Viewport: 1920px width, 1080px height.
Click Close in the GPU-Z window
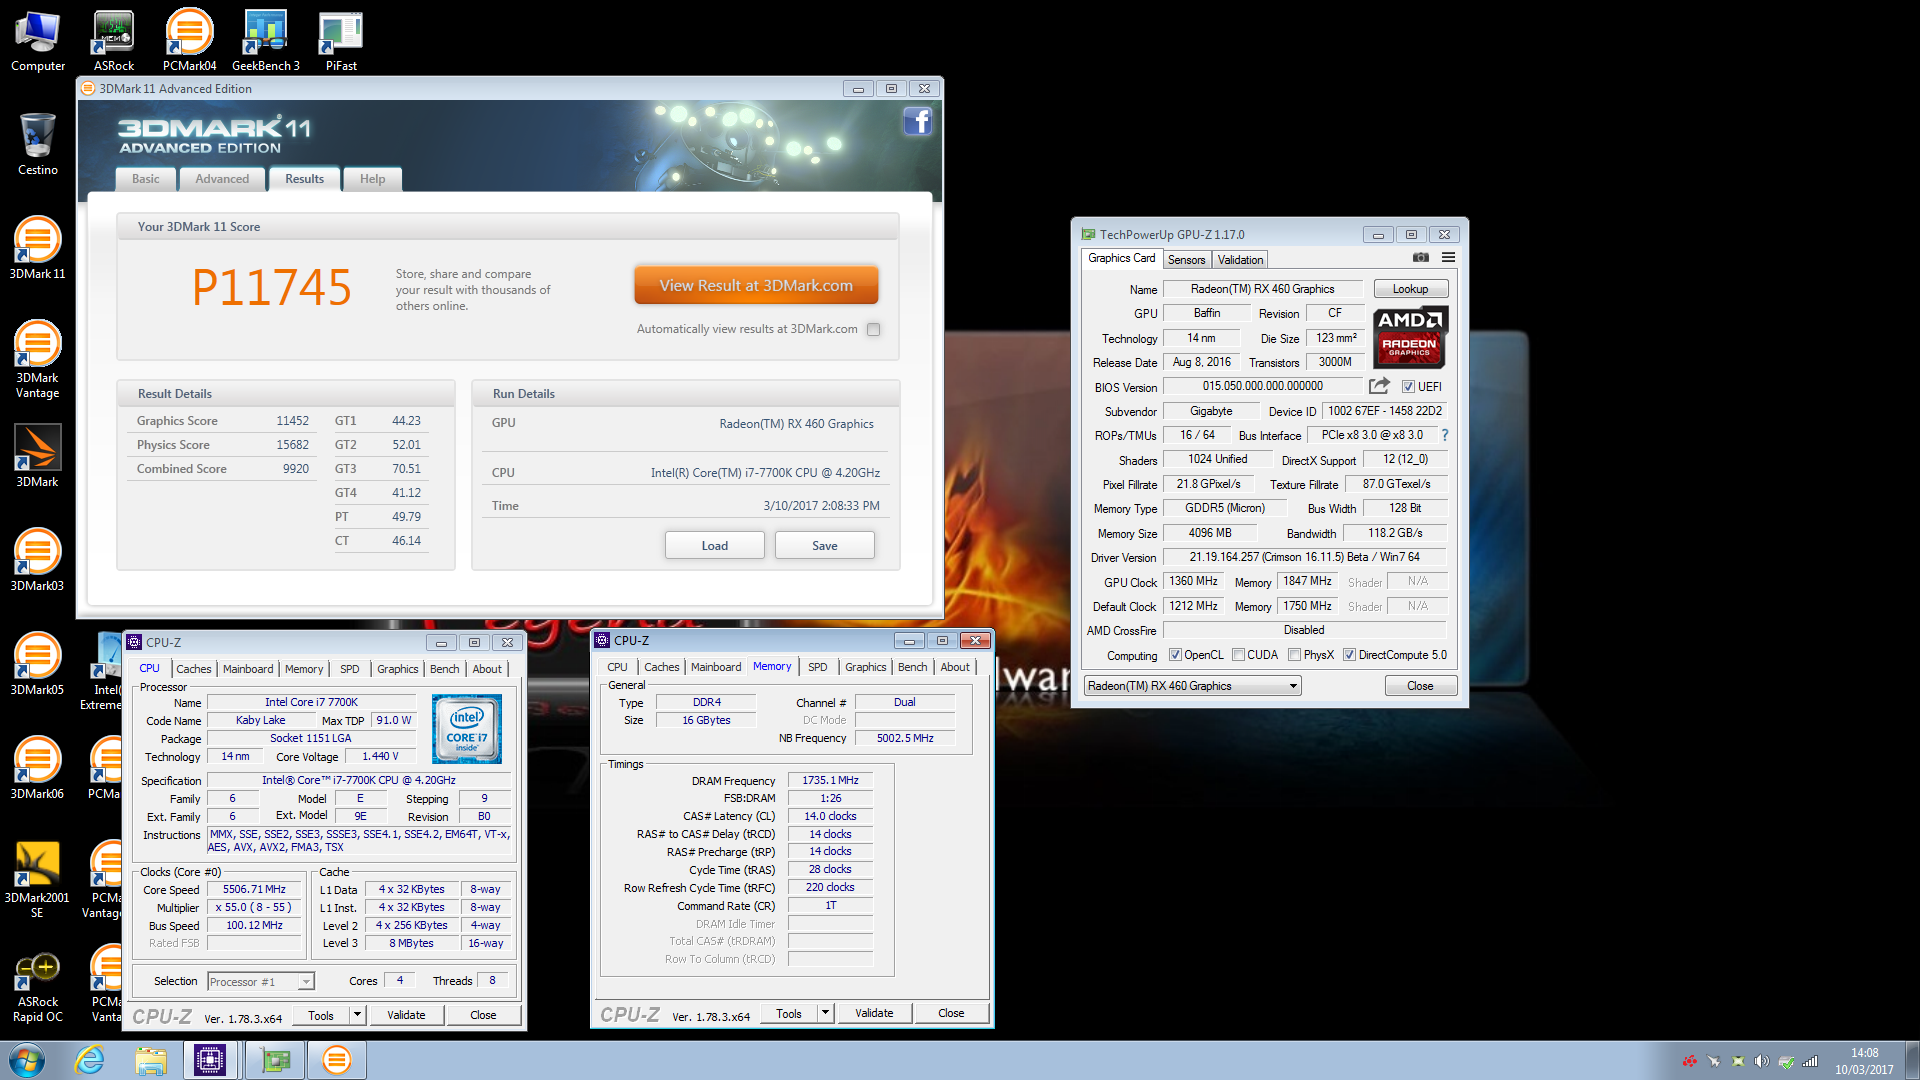click(1420, 686)
